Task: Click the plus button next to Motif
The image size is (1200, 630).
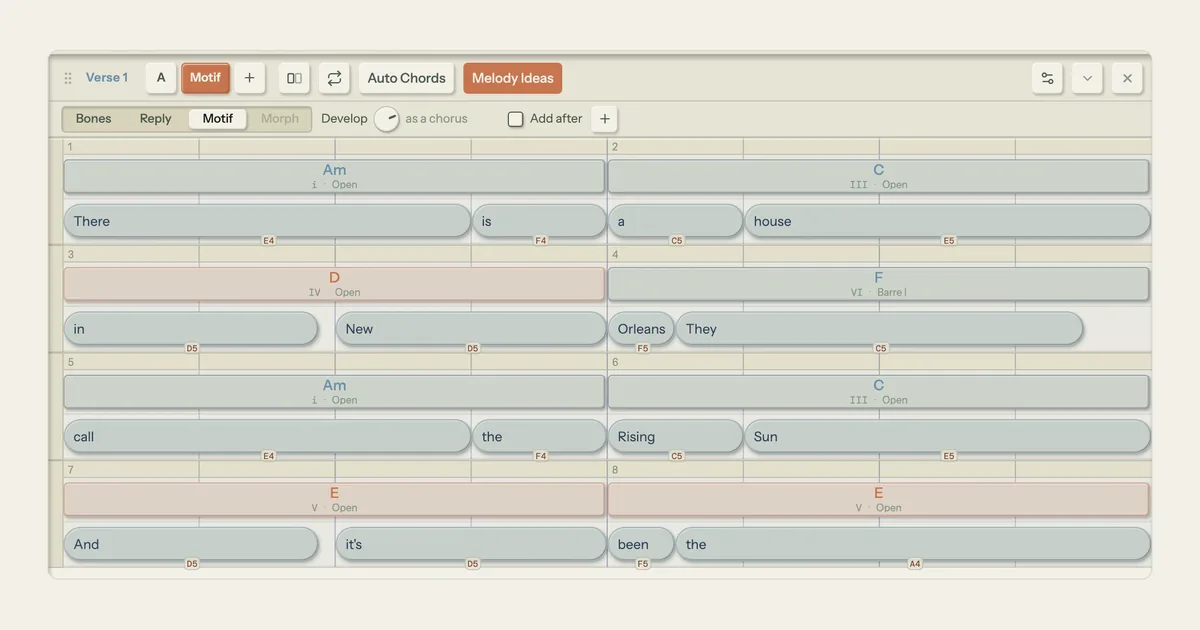Action: 250,78
